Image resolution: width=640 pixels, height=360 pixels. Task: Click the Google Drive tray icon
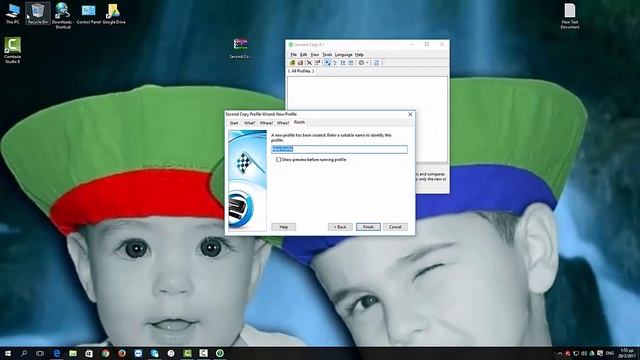592,353
